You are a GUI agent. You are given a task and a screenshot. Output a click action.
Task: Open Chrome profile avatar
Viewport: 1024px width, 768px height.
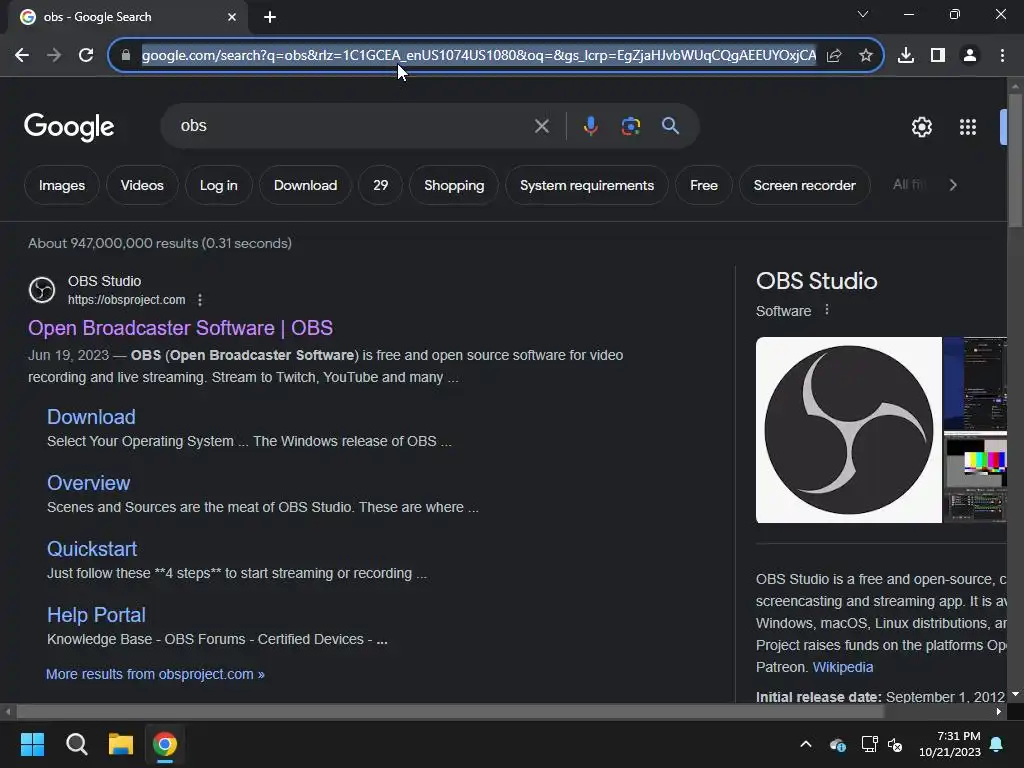(970, 55)
